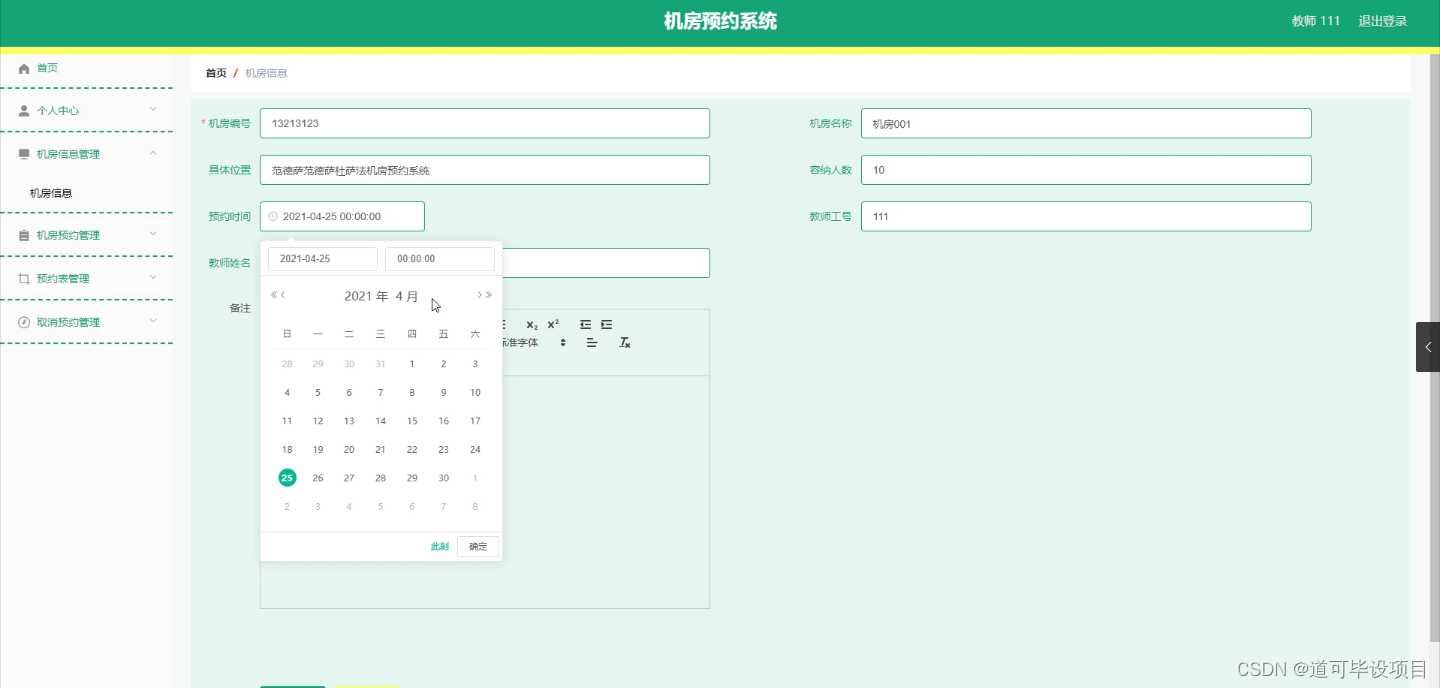The width and height of the screenshot is (1440, 688).
Task: Select date 25 in the calendar
Action: pyautogui.click(x=287, y=477)
